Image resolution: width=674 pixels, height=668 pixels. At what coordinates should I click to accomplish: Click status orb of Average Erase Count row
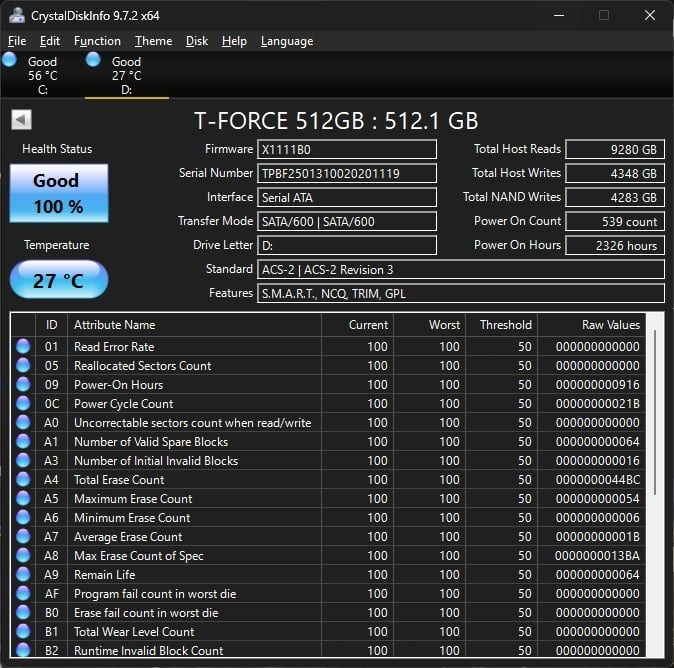coord(23,536)
